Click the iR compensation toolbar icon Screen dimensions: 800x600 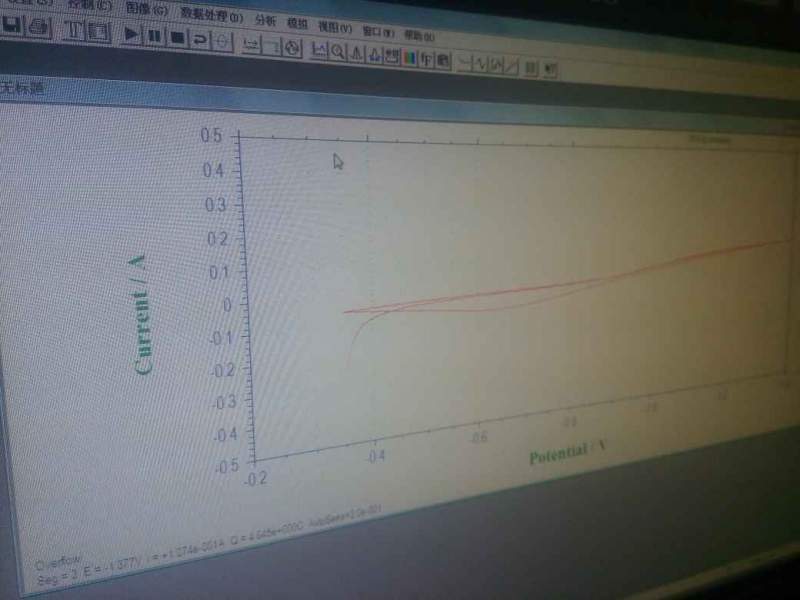(251, 44)
